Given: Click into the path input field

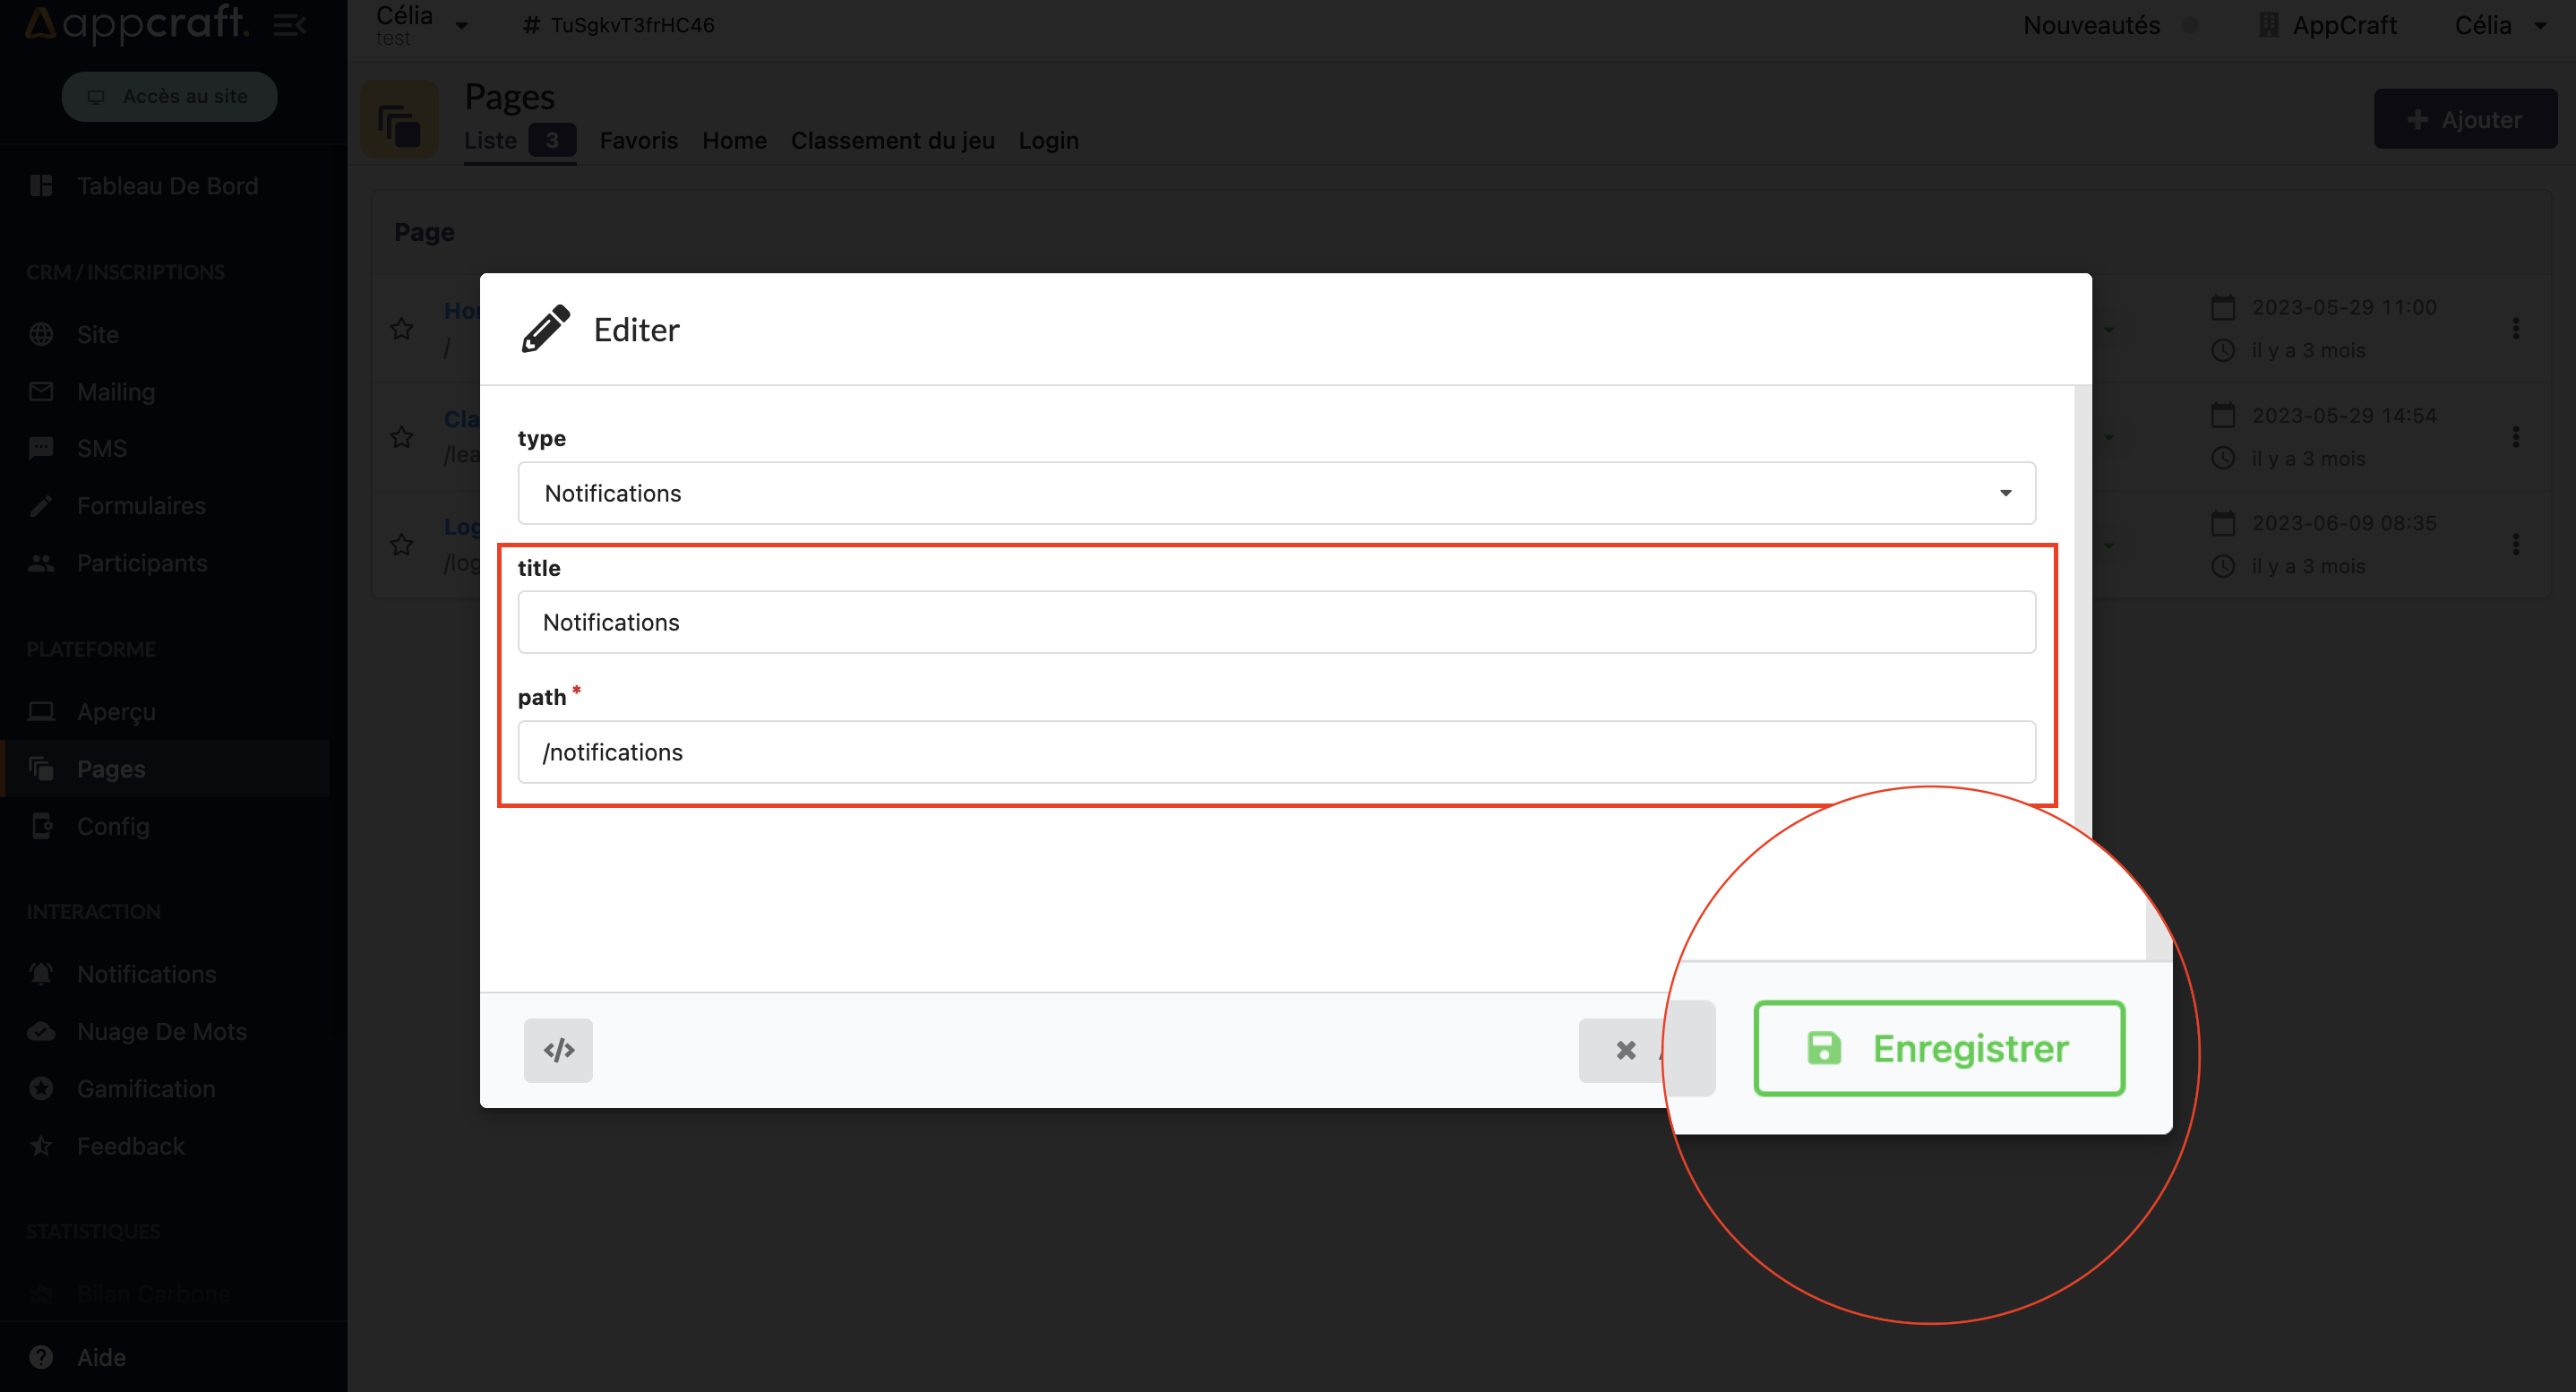Looking at the screenshot, I should 1276,752.
